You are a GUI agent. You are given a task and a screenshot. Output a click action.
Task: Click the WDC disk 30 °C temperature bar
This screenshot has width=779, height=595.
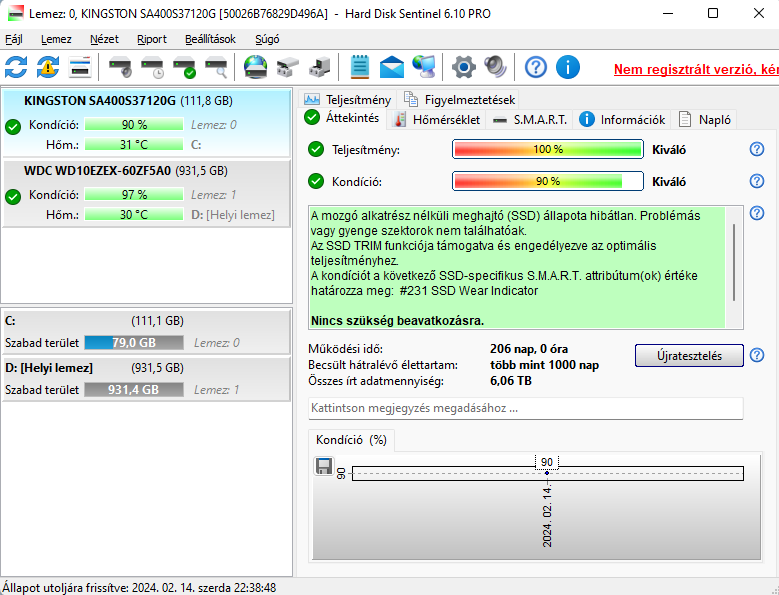pos(134,215)
